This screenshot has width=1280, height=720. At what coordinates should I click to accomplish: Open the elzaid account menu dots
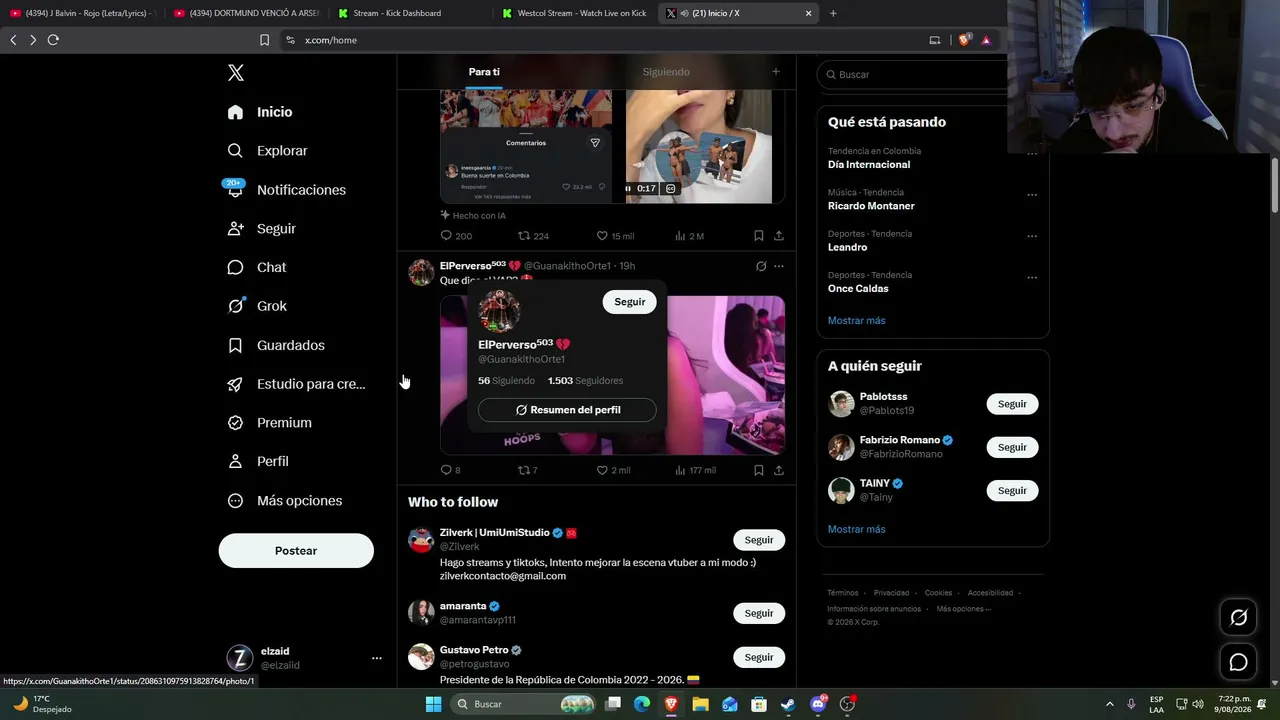(377, 658)
